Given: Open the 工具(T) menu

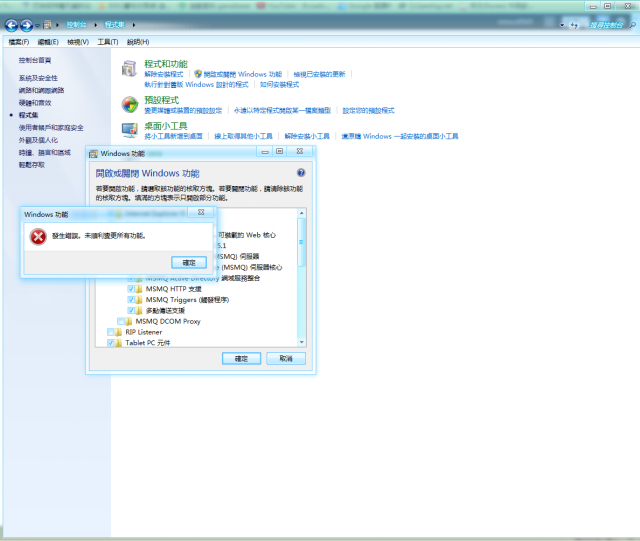Looking at the screenshot, I should (x=108, y=42).
